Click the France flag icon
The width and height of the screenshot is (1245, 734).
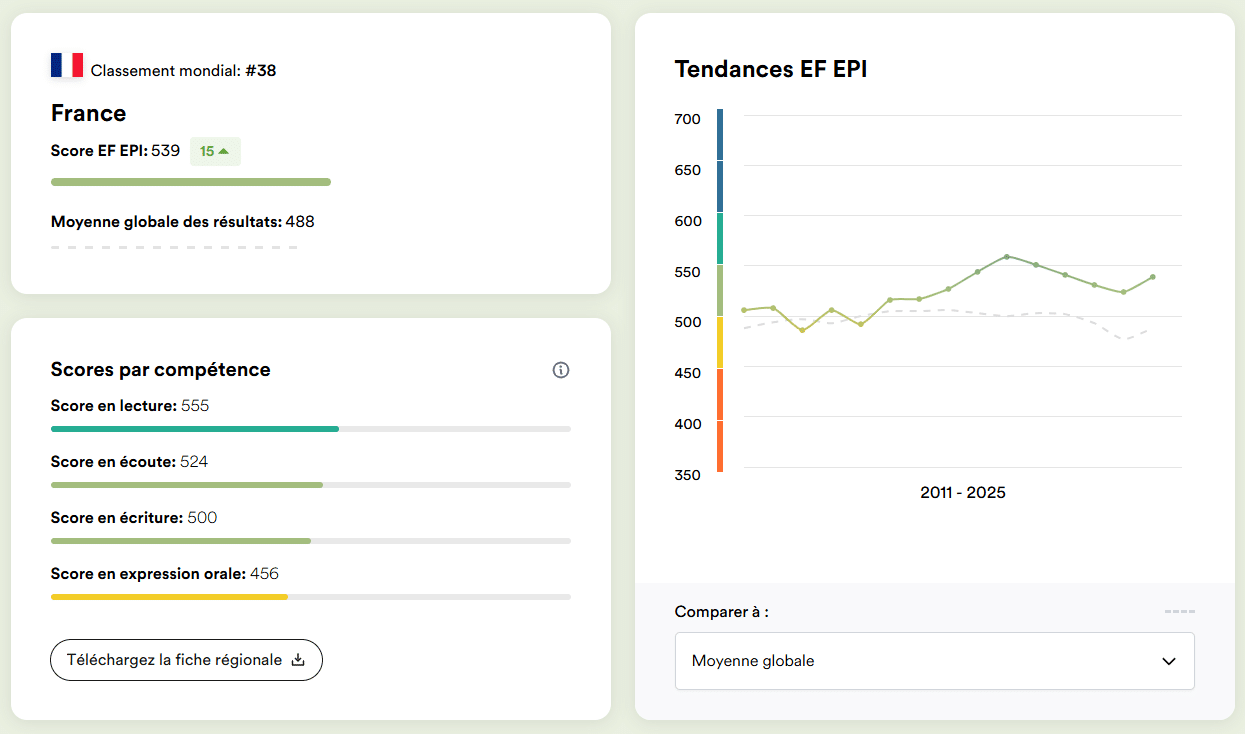pyautogui.click(x=67, y=66)
